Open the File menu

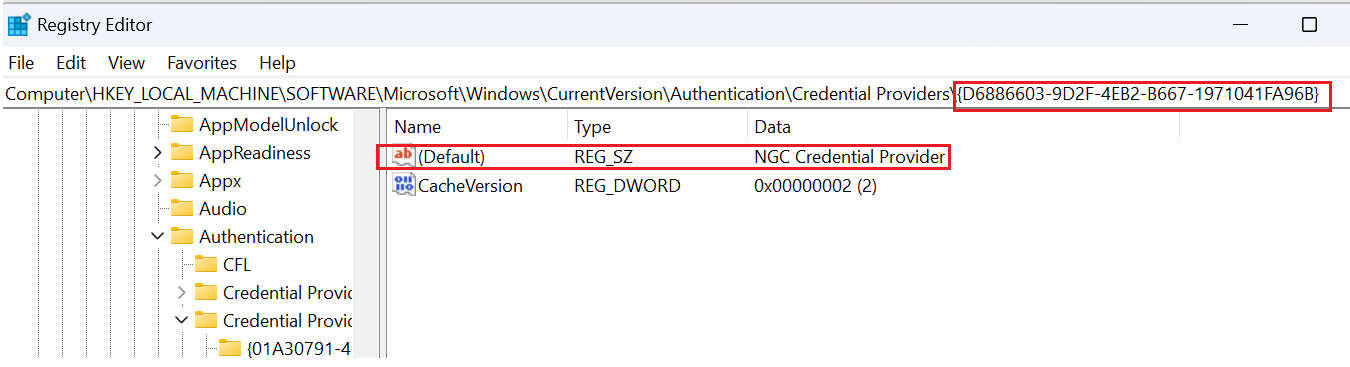(x=21, y=62)
